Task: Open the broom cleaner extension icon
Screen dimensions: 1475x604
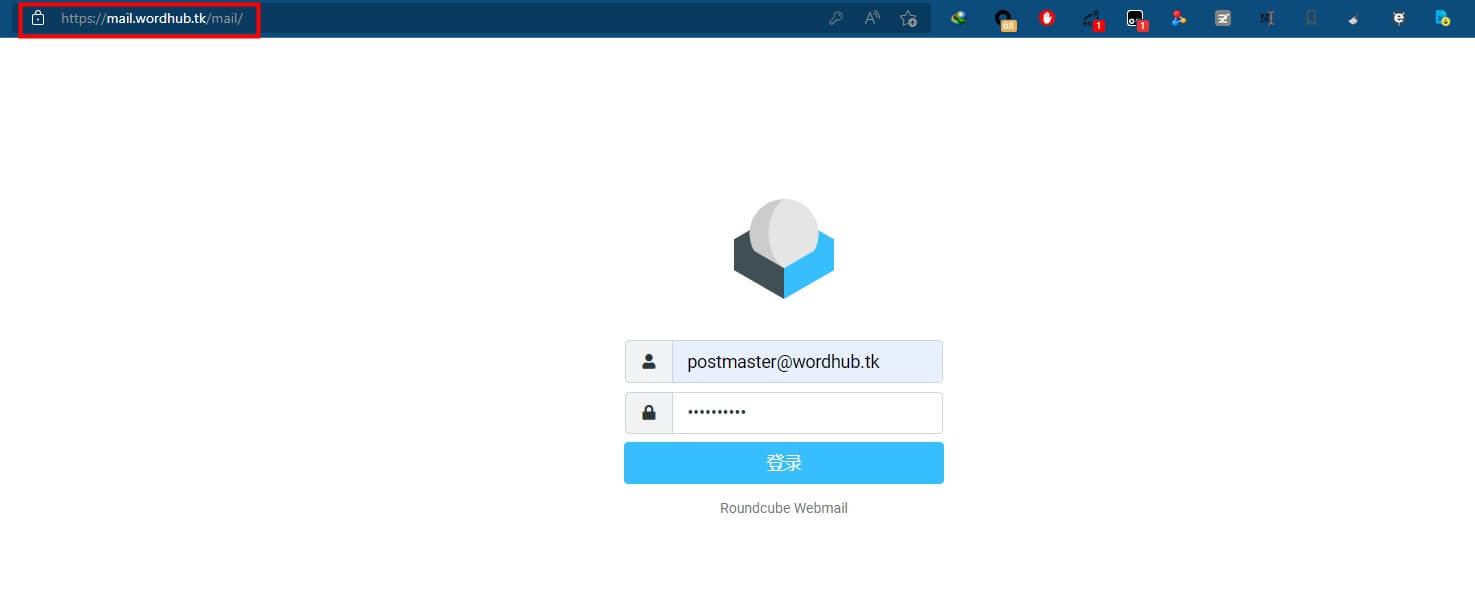Action: 1354,18
